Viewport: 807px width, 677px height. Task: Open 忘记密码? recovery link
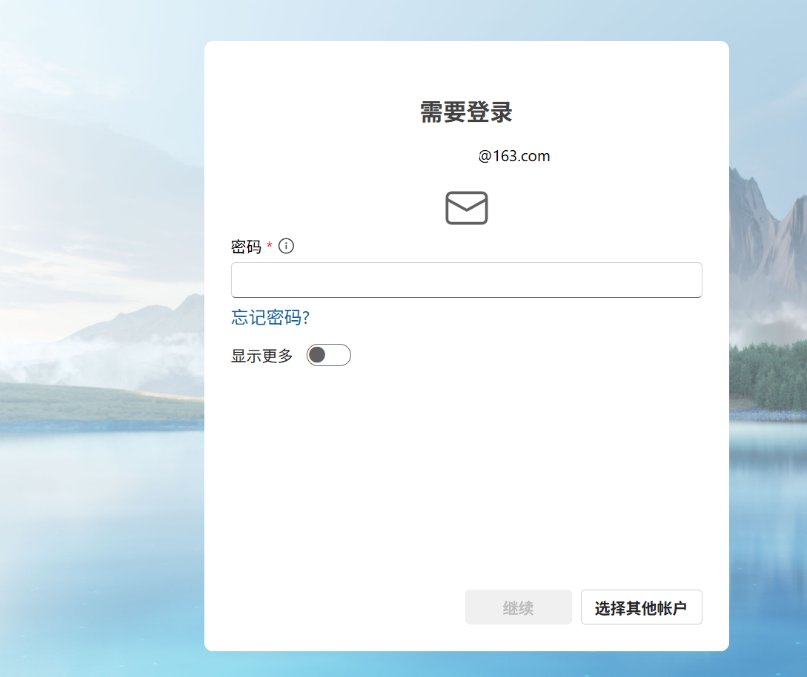[271, 318]
